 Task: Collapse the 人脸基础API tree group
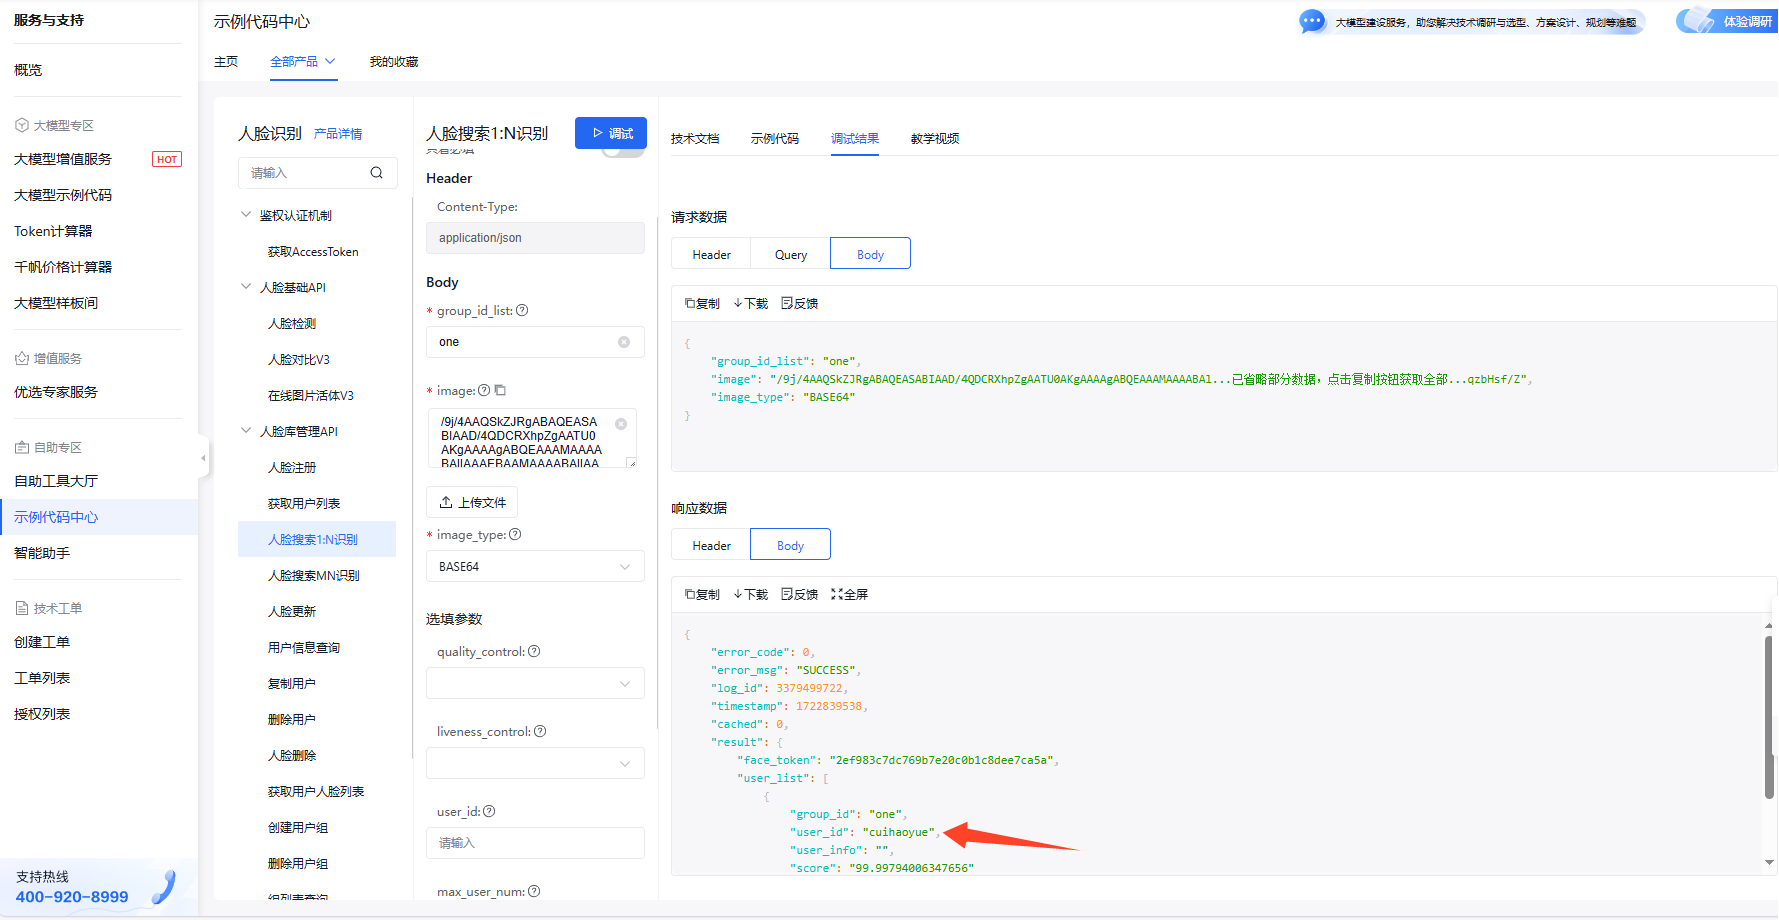pos(246,287)
